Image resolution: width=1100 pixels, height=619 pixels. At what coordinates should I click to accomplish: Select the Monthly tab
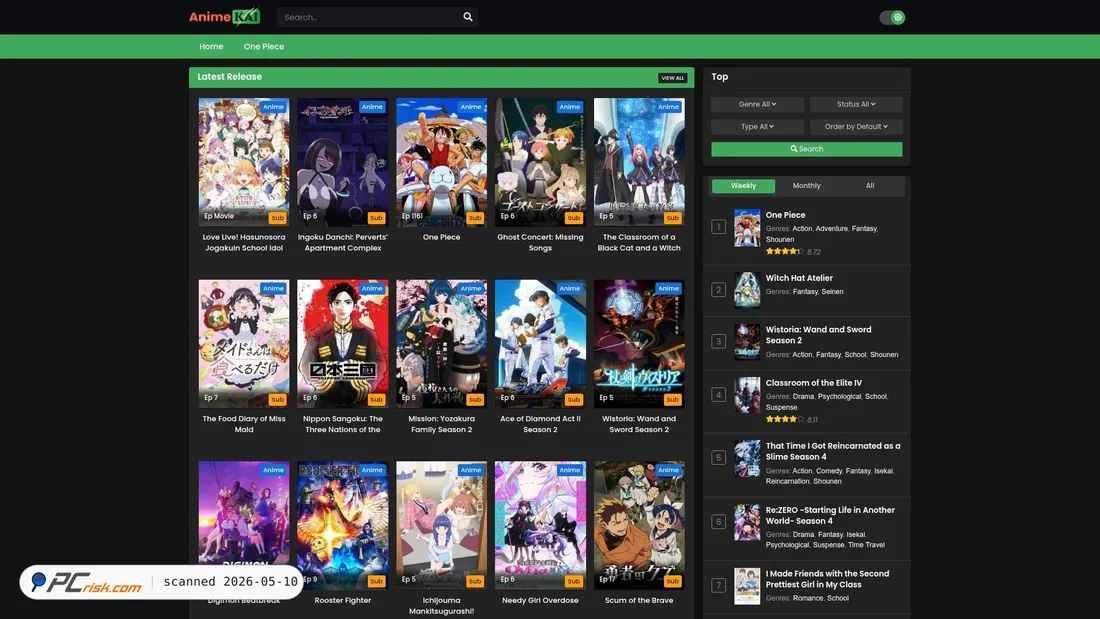point(807,186)
